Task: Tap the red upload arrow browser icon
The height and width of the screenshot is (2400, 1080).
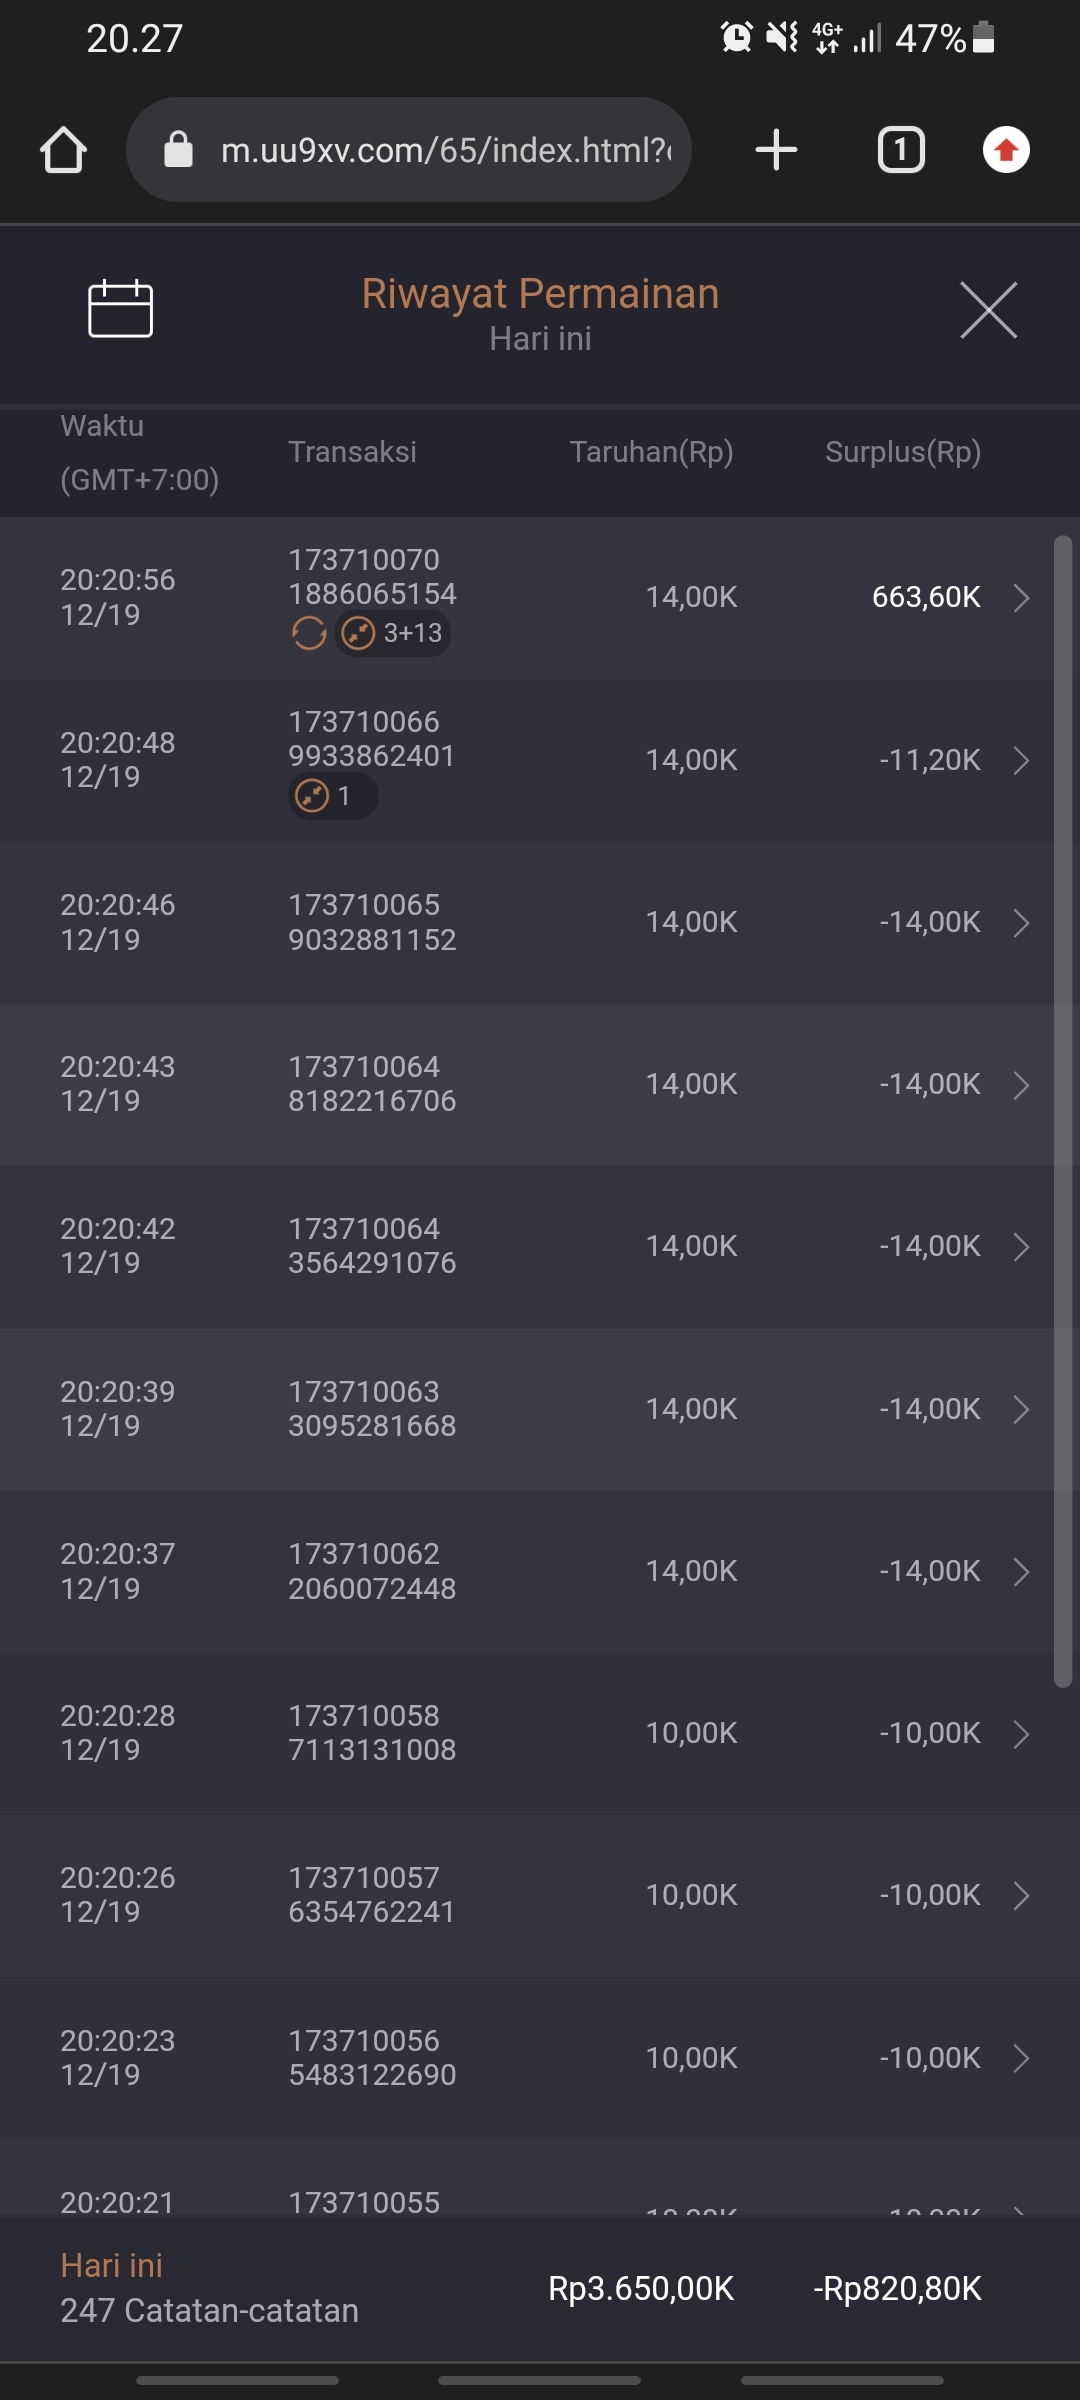Action: pyautogui.click(x=1006, y=150)
